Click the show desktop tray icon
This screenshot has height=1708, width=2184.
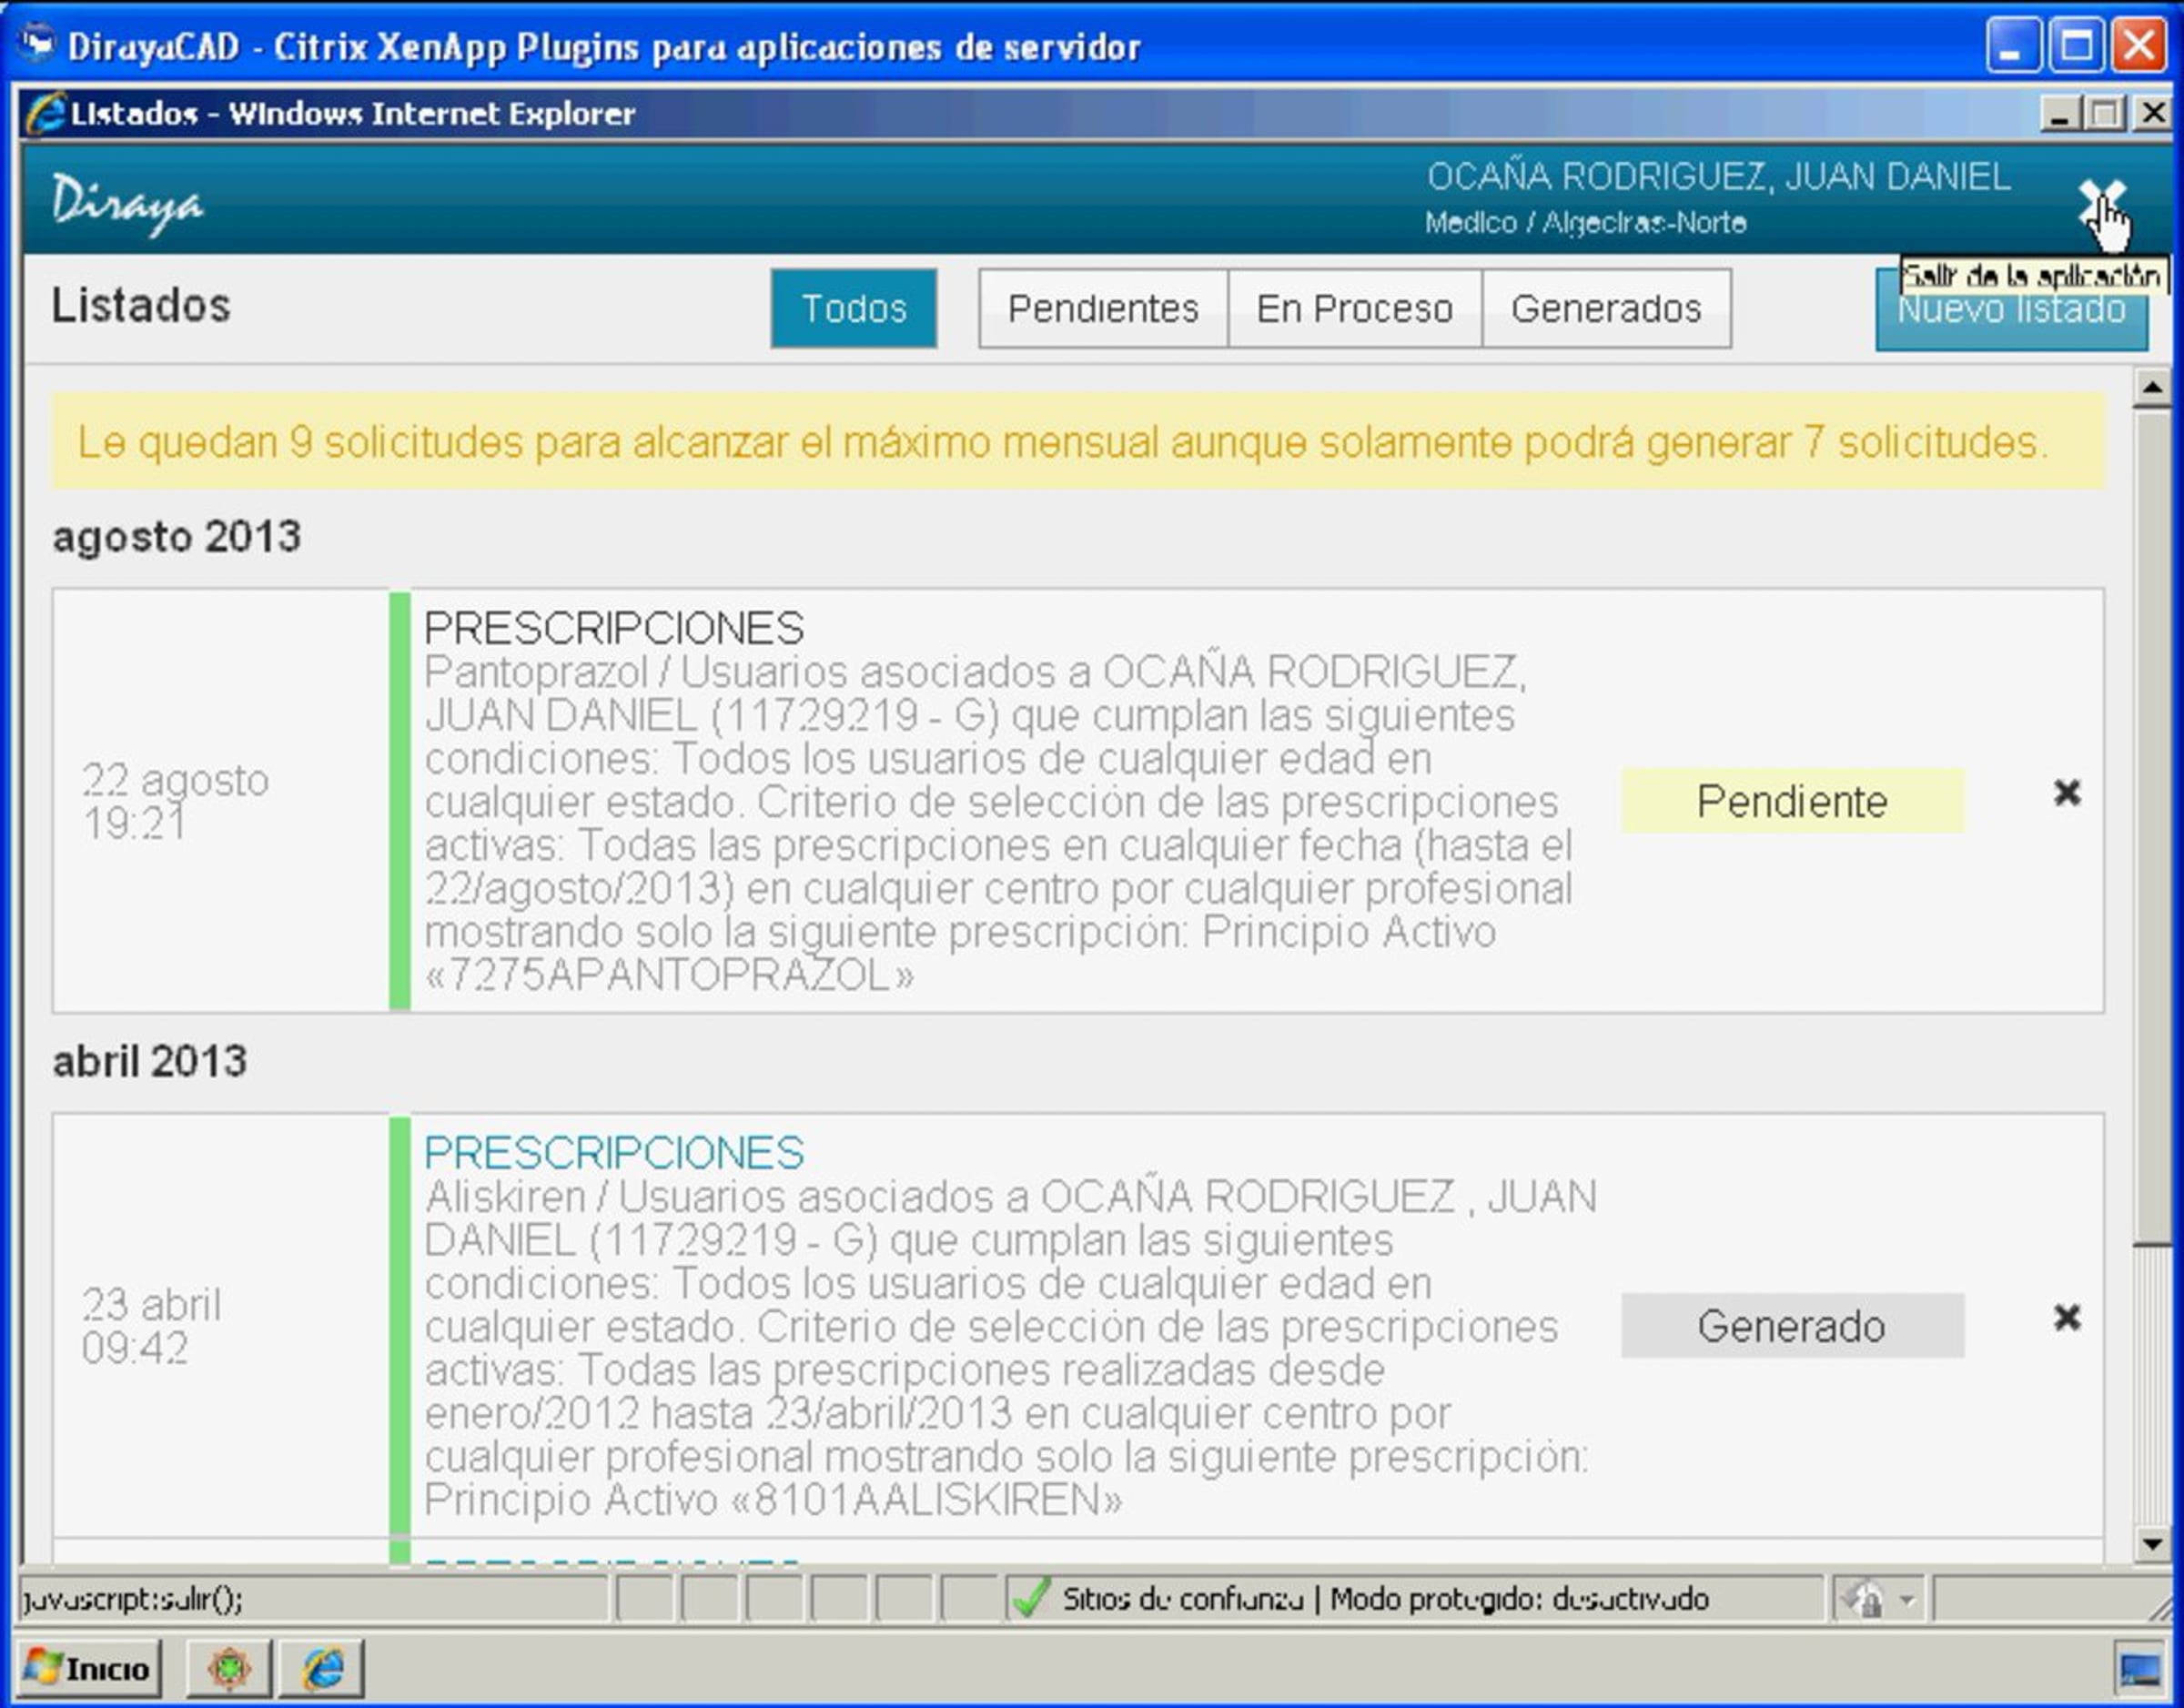[x=2139, y=1669]
